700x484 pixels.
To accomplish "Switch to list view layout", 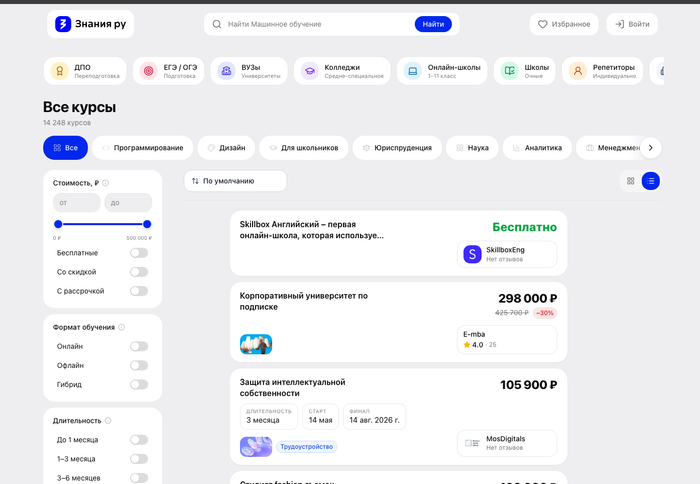I will [x=650, y=181].
